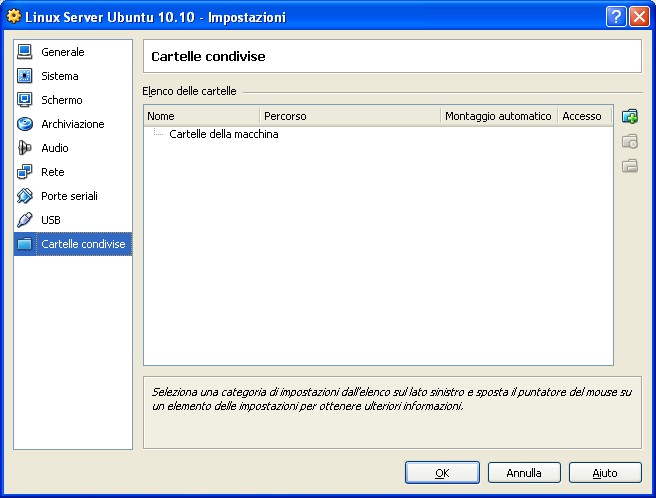Click the edit shared folder icon

point(630,142)
